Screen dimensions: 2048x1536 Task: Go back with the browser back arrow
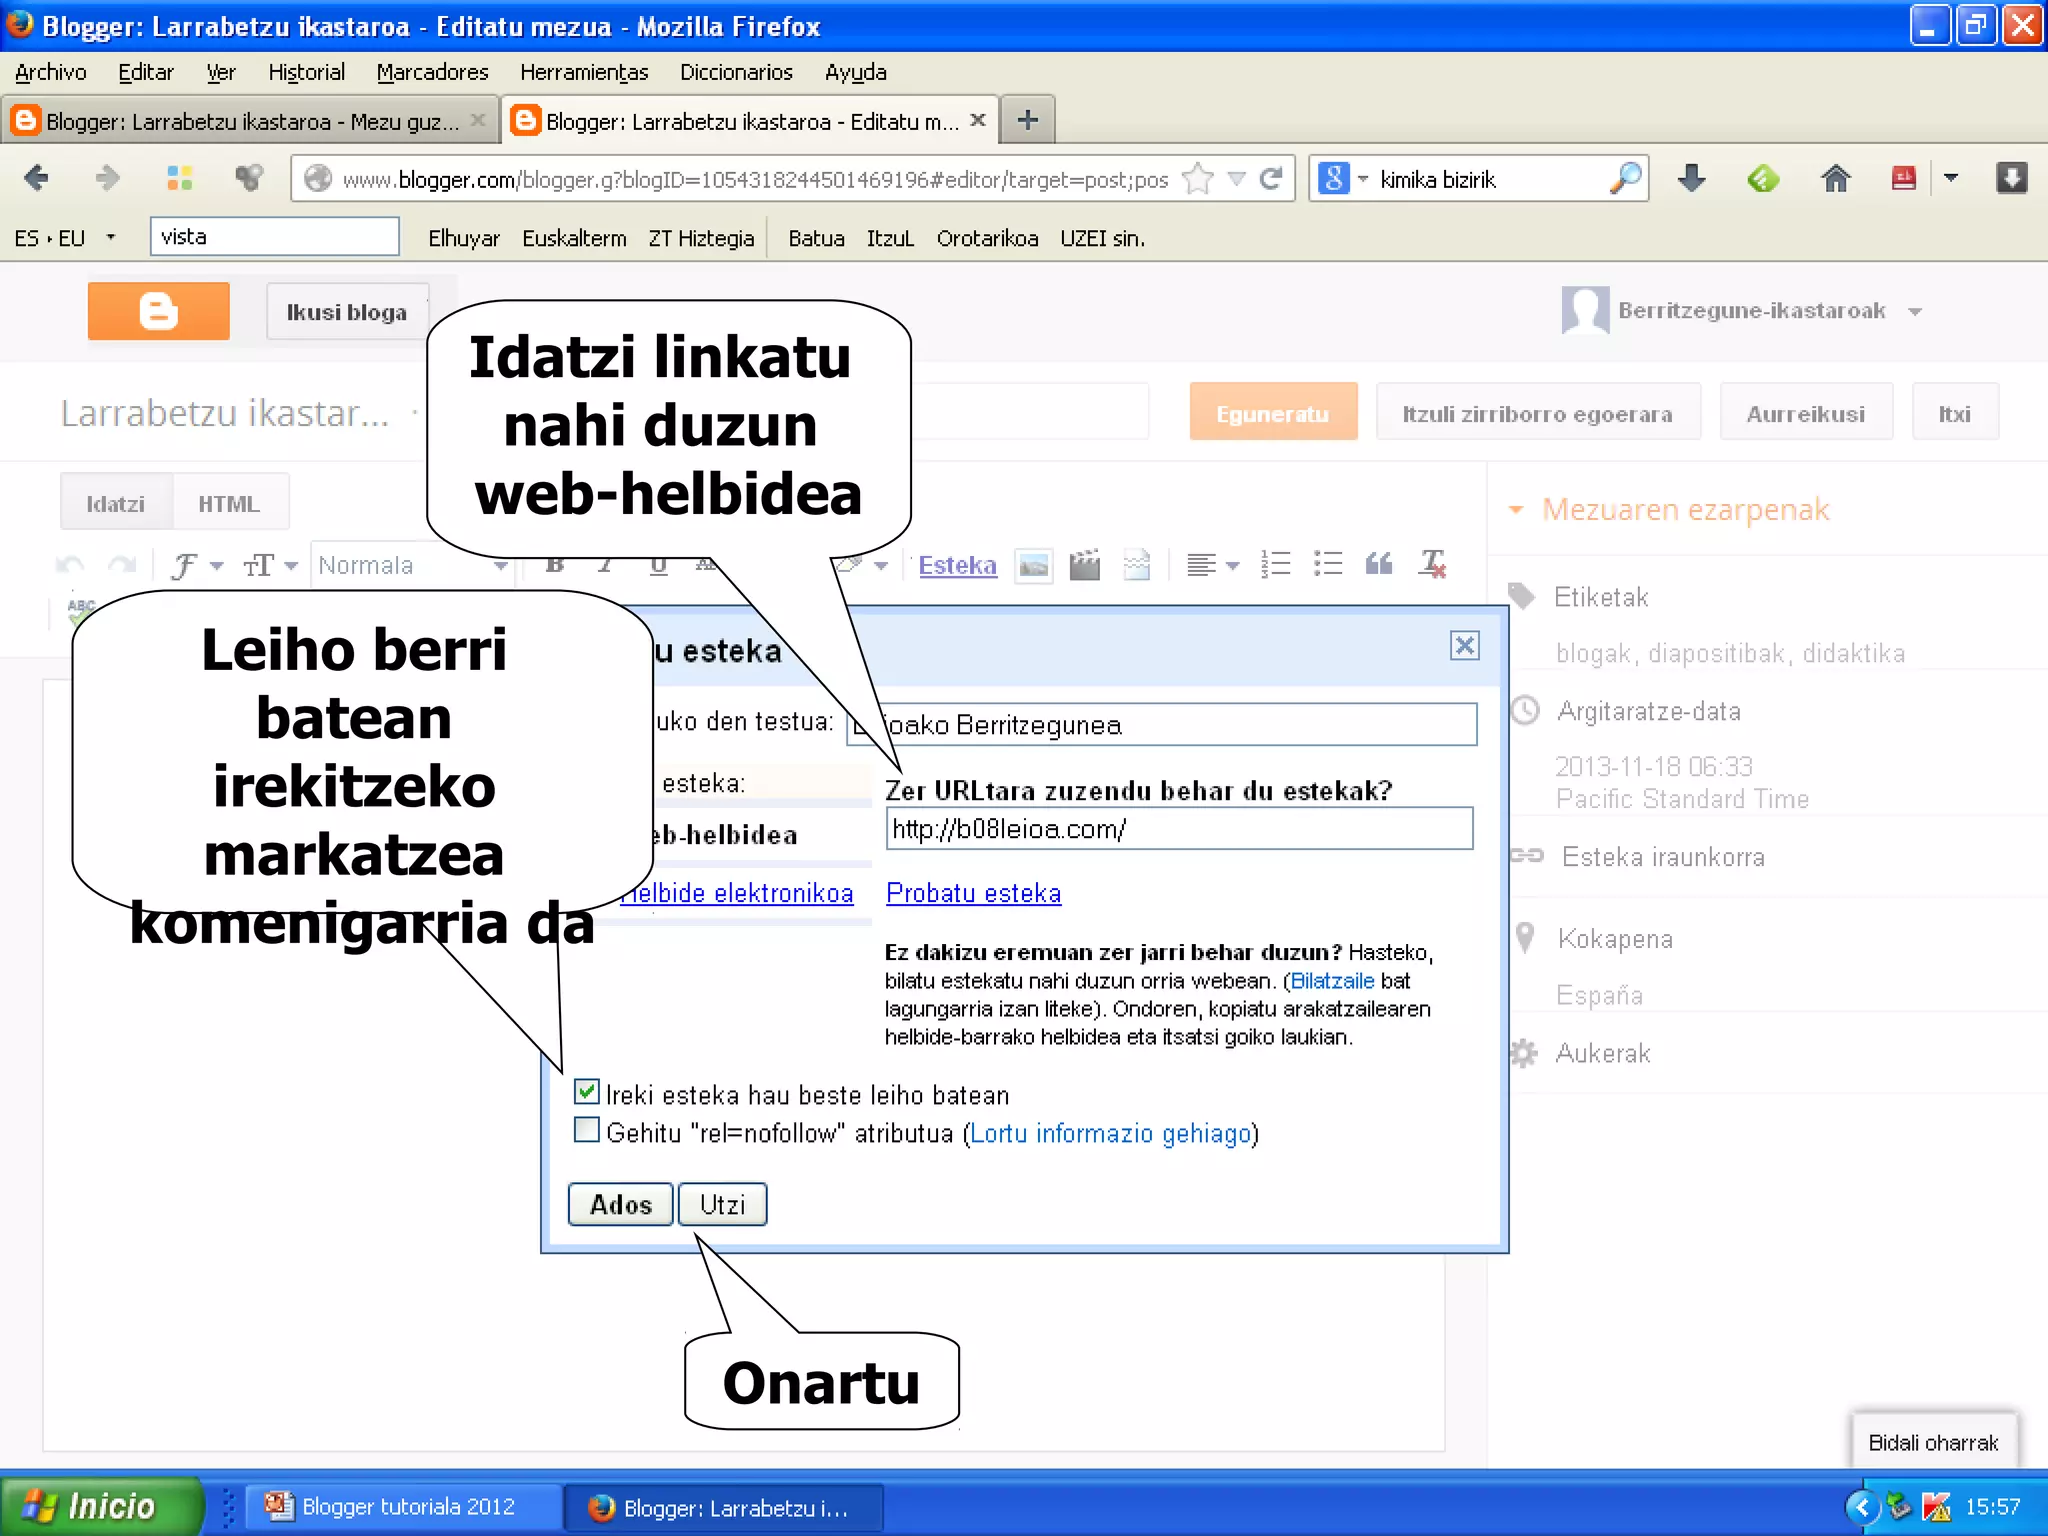coord(37,178)
